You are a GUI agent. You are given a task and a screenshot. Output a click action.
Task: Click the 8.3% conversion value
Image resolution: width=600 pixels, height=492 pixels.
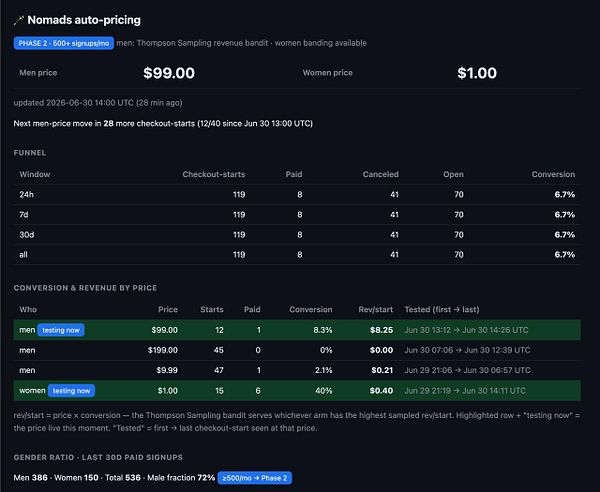(323, 330)
